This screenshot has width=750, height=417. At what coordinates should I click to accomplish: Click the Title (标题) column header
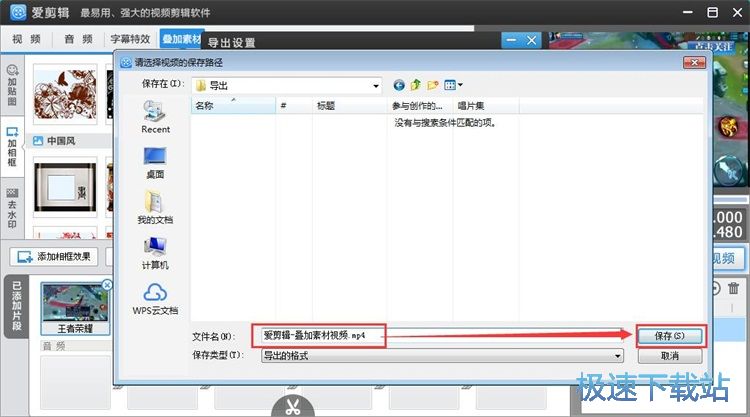point(350,106)
